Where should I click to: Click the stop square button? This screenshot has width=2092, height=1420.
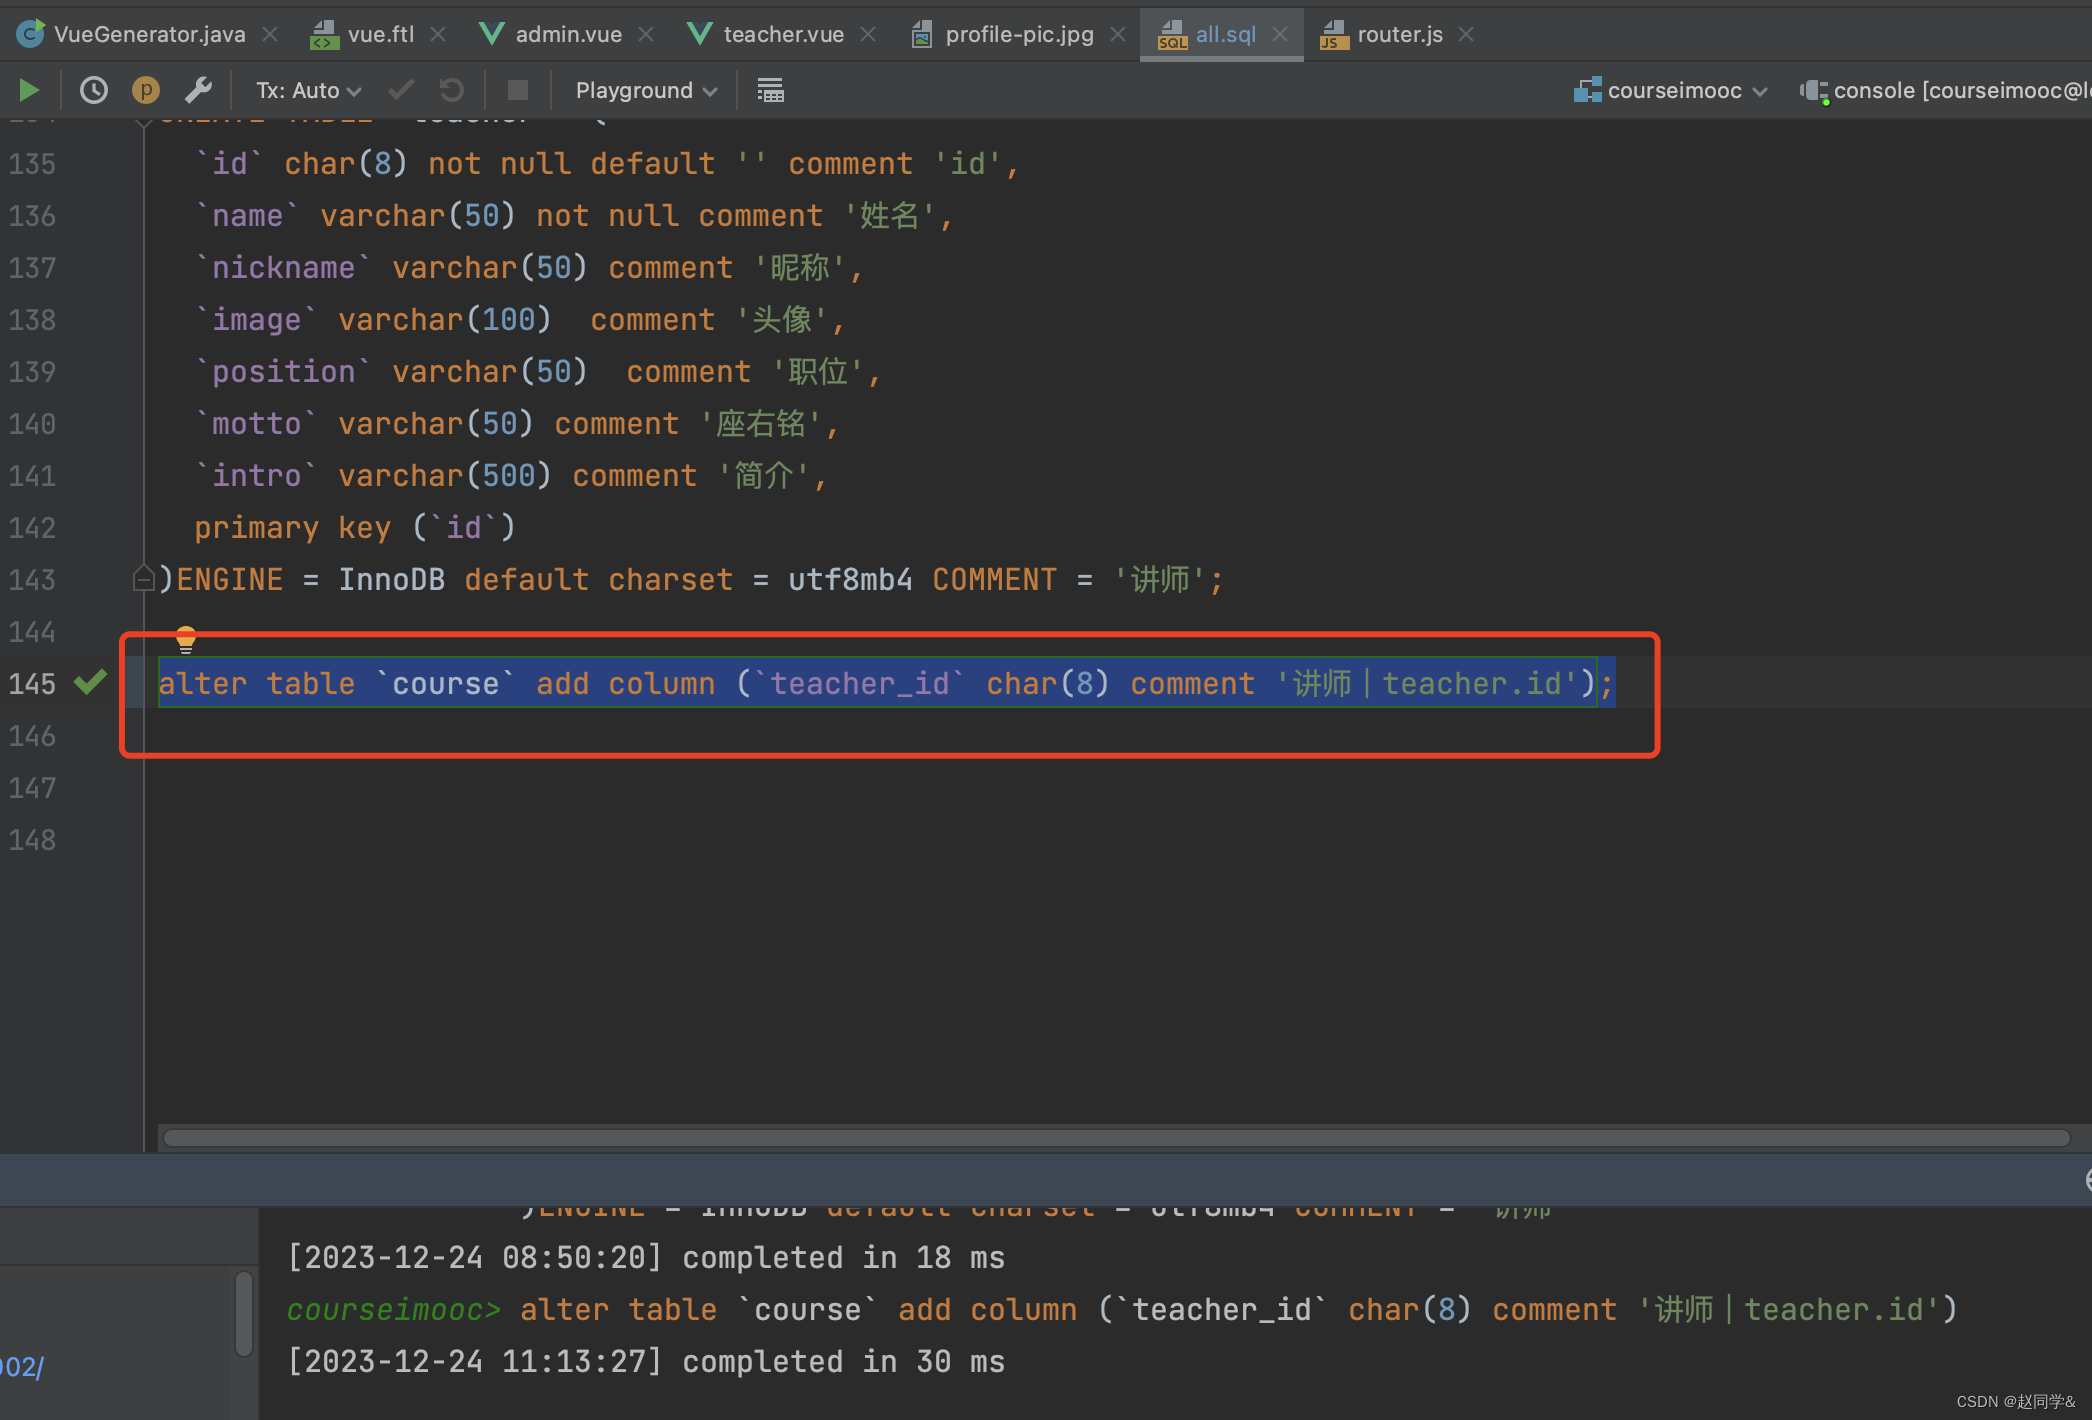click(518, 91)
